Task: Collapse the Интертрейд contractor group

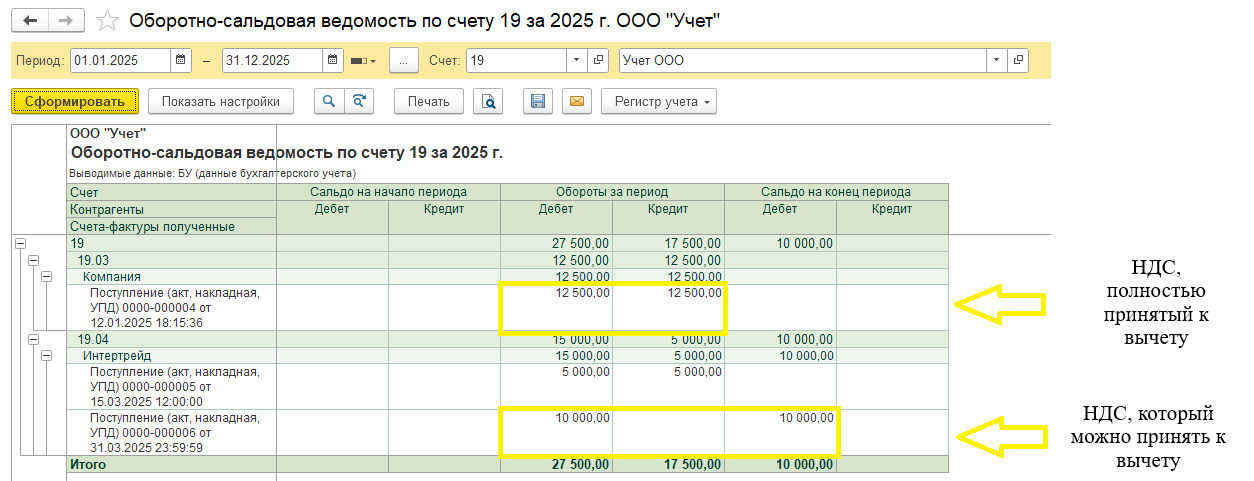Action: (46, 356)
